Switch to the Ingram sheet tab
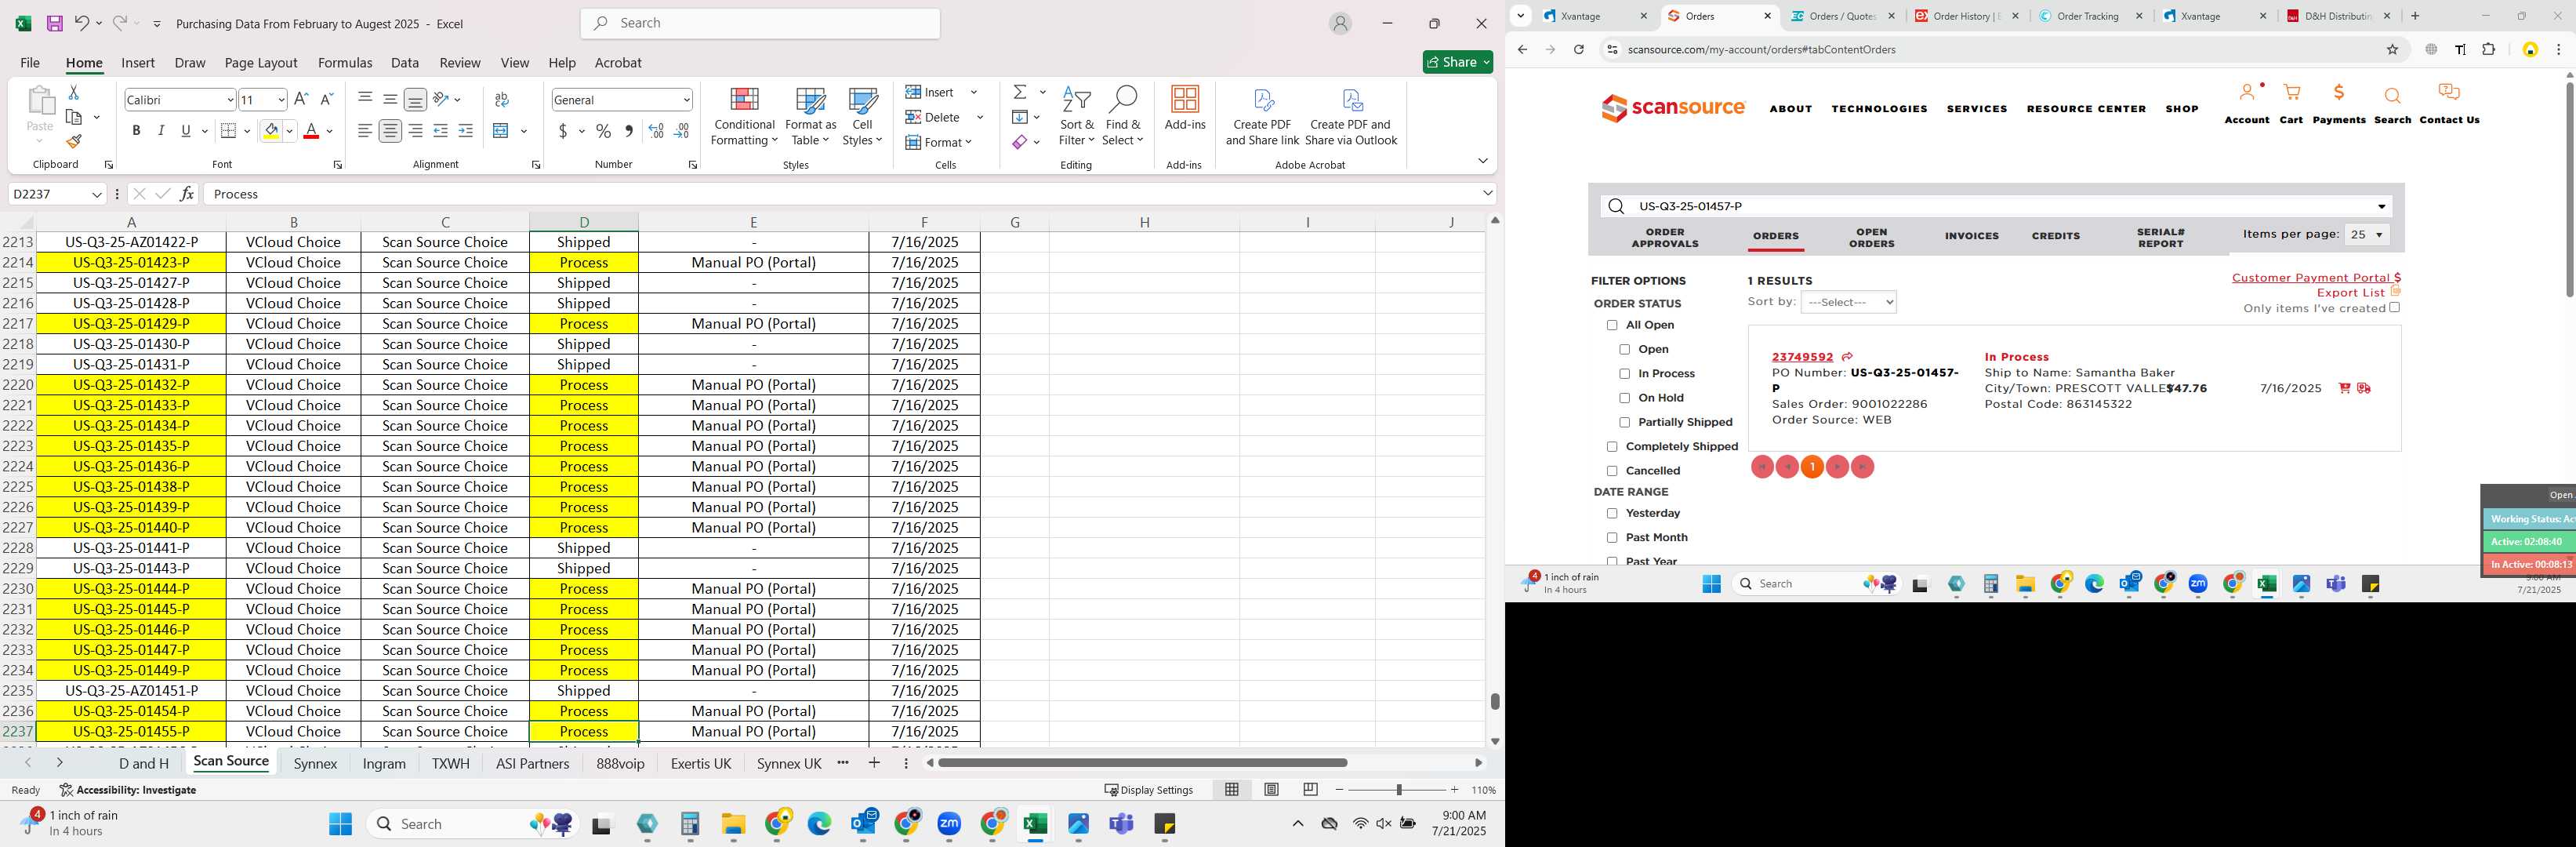The width and height of the screenshot is (2576, 847). 384,764
